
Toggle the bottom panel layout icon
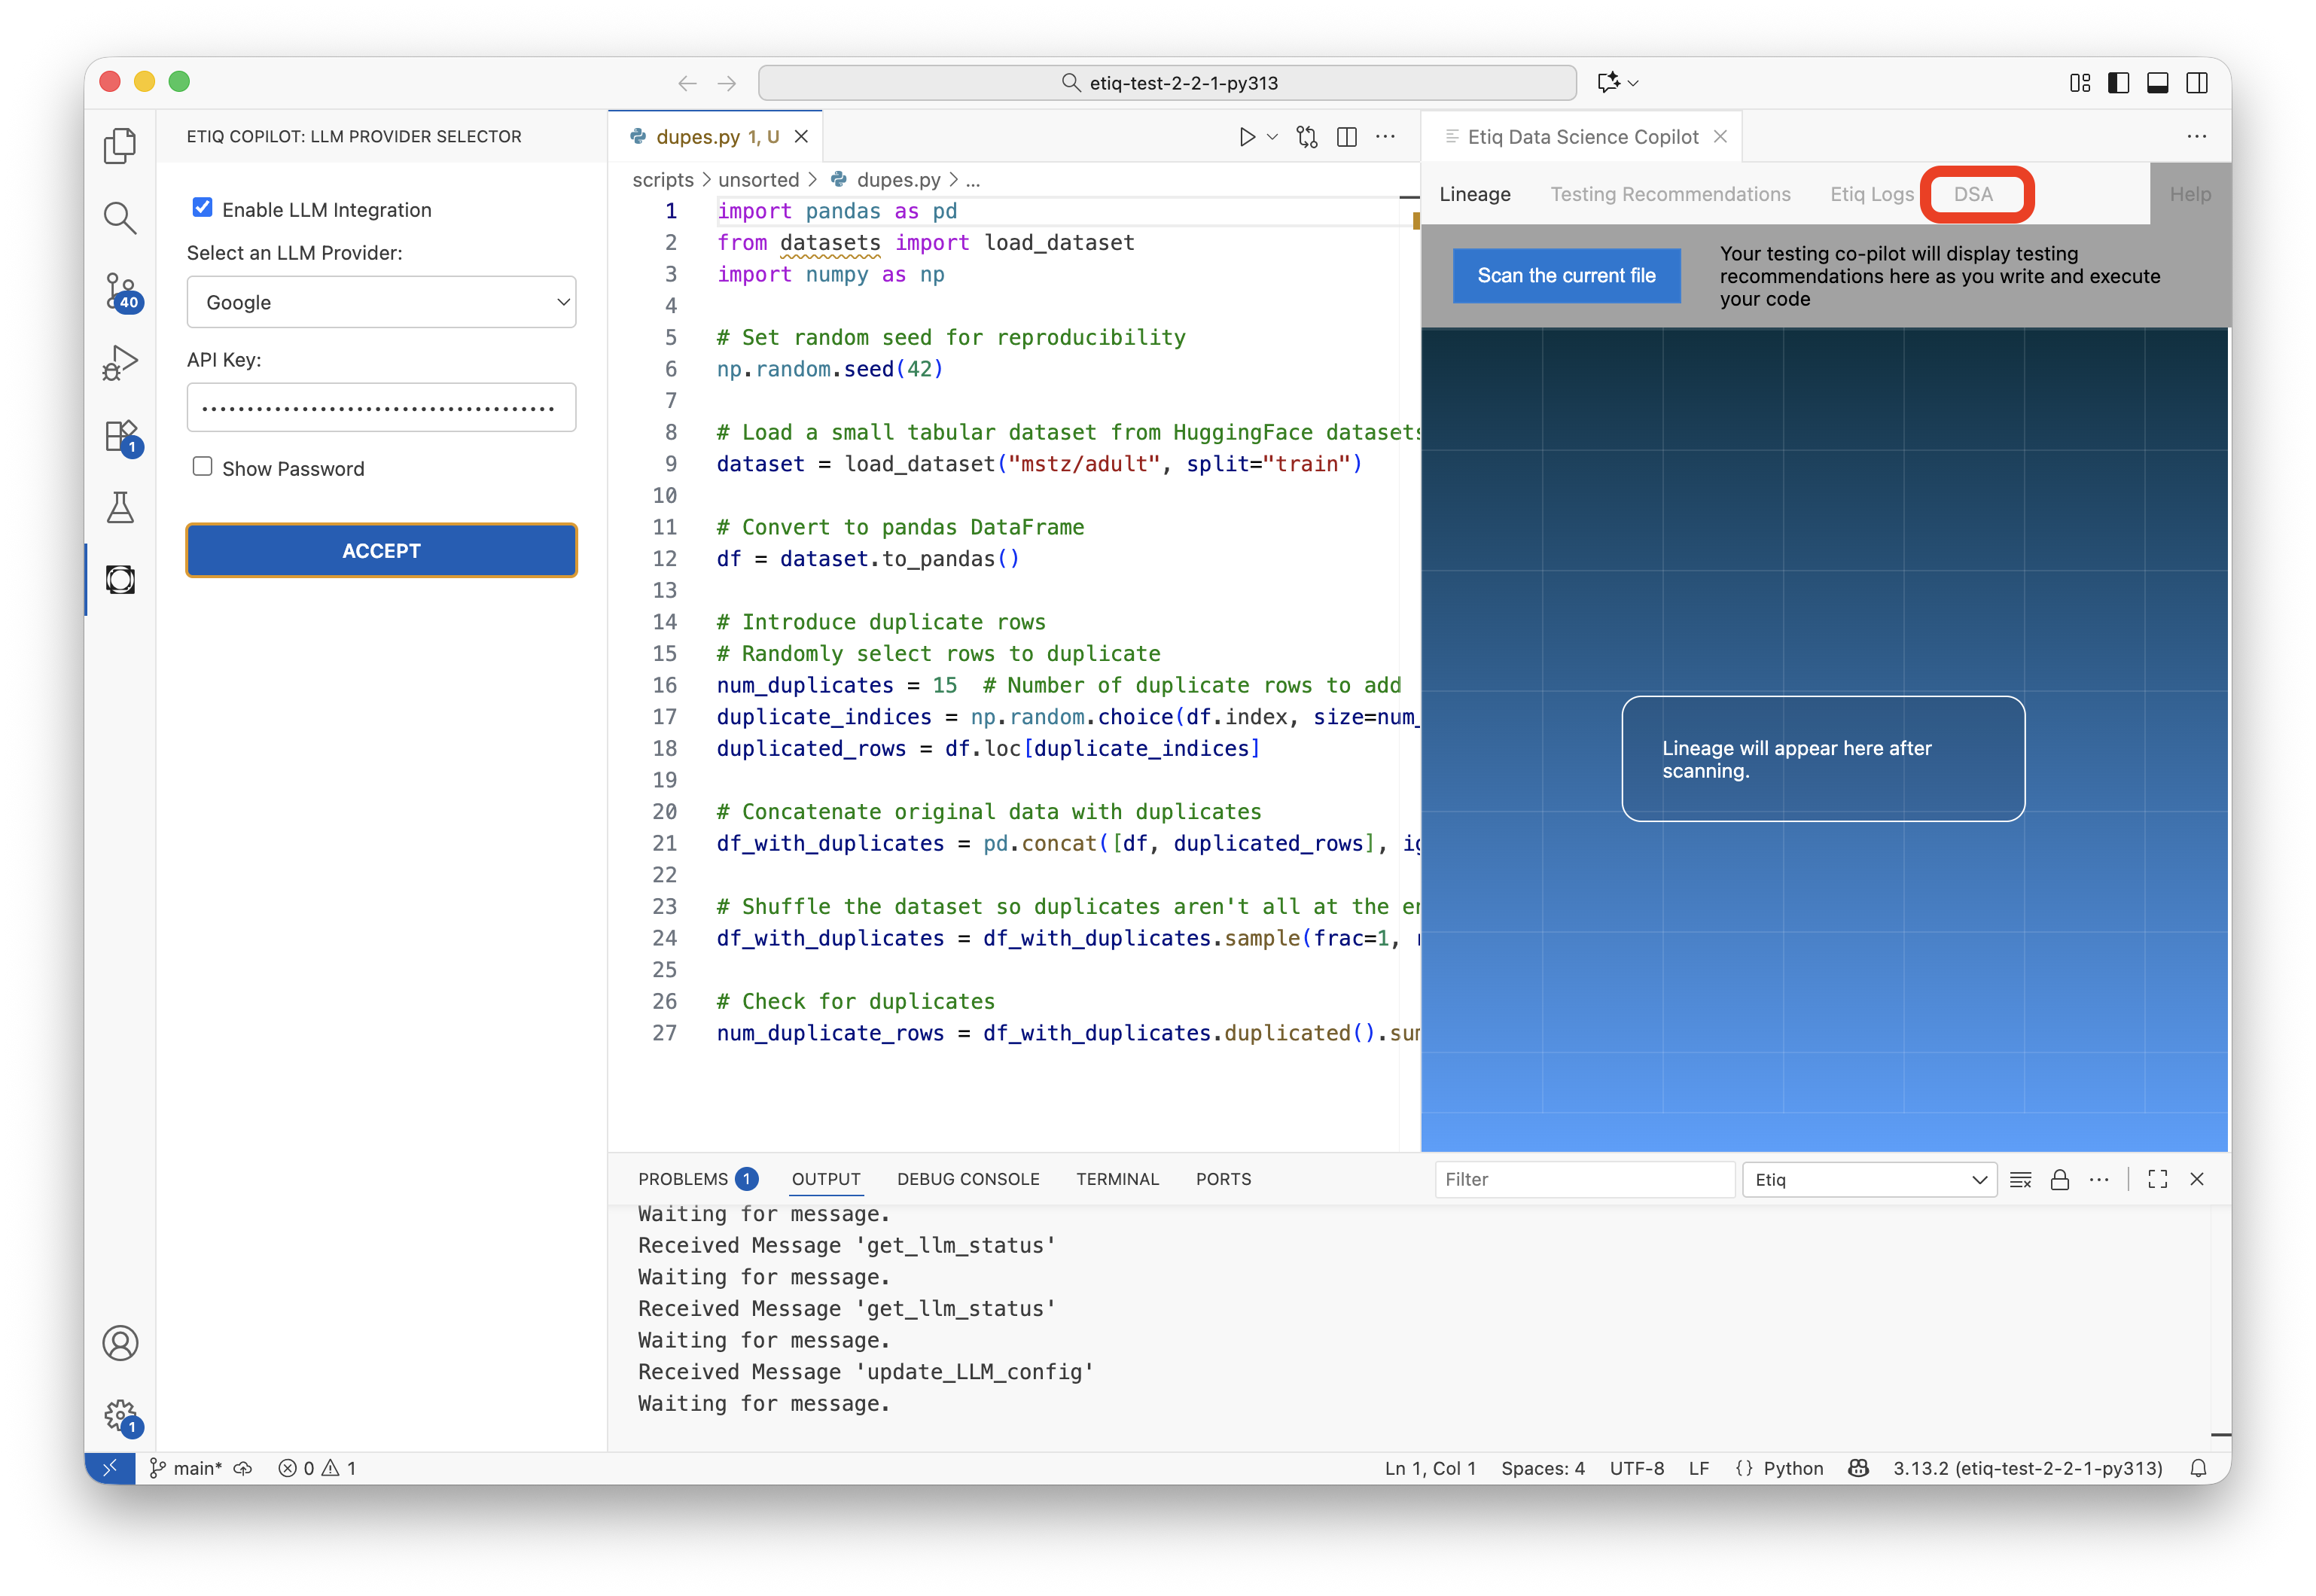click(x=2157, y=83)
